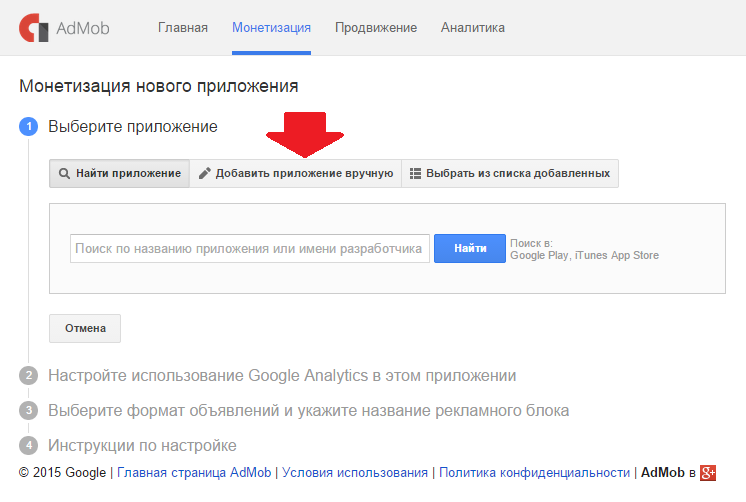746x502 pixels.
Task: Open Выбрать из списка добавленных
Action: (510, 173)
